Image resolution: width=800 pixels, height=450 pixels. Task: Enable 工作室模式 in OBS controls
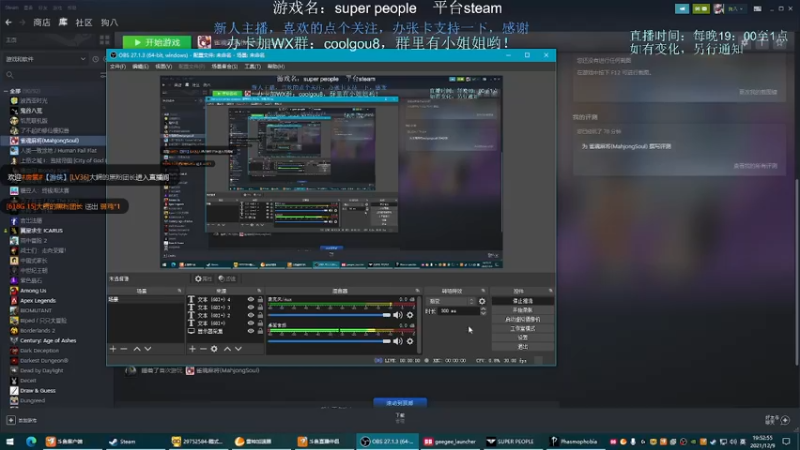pos(522,329)
